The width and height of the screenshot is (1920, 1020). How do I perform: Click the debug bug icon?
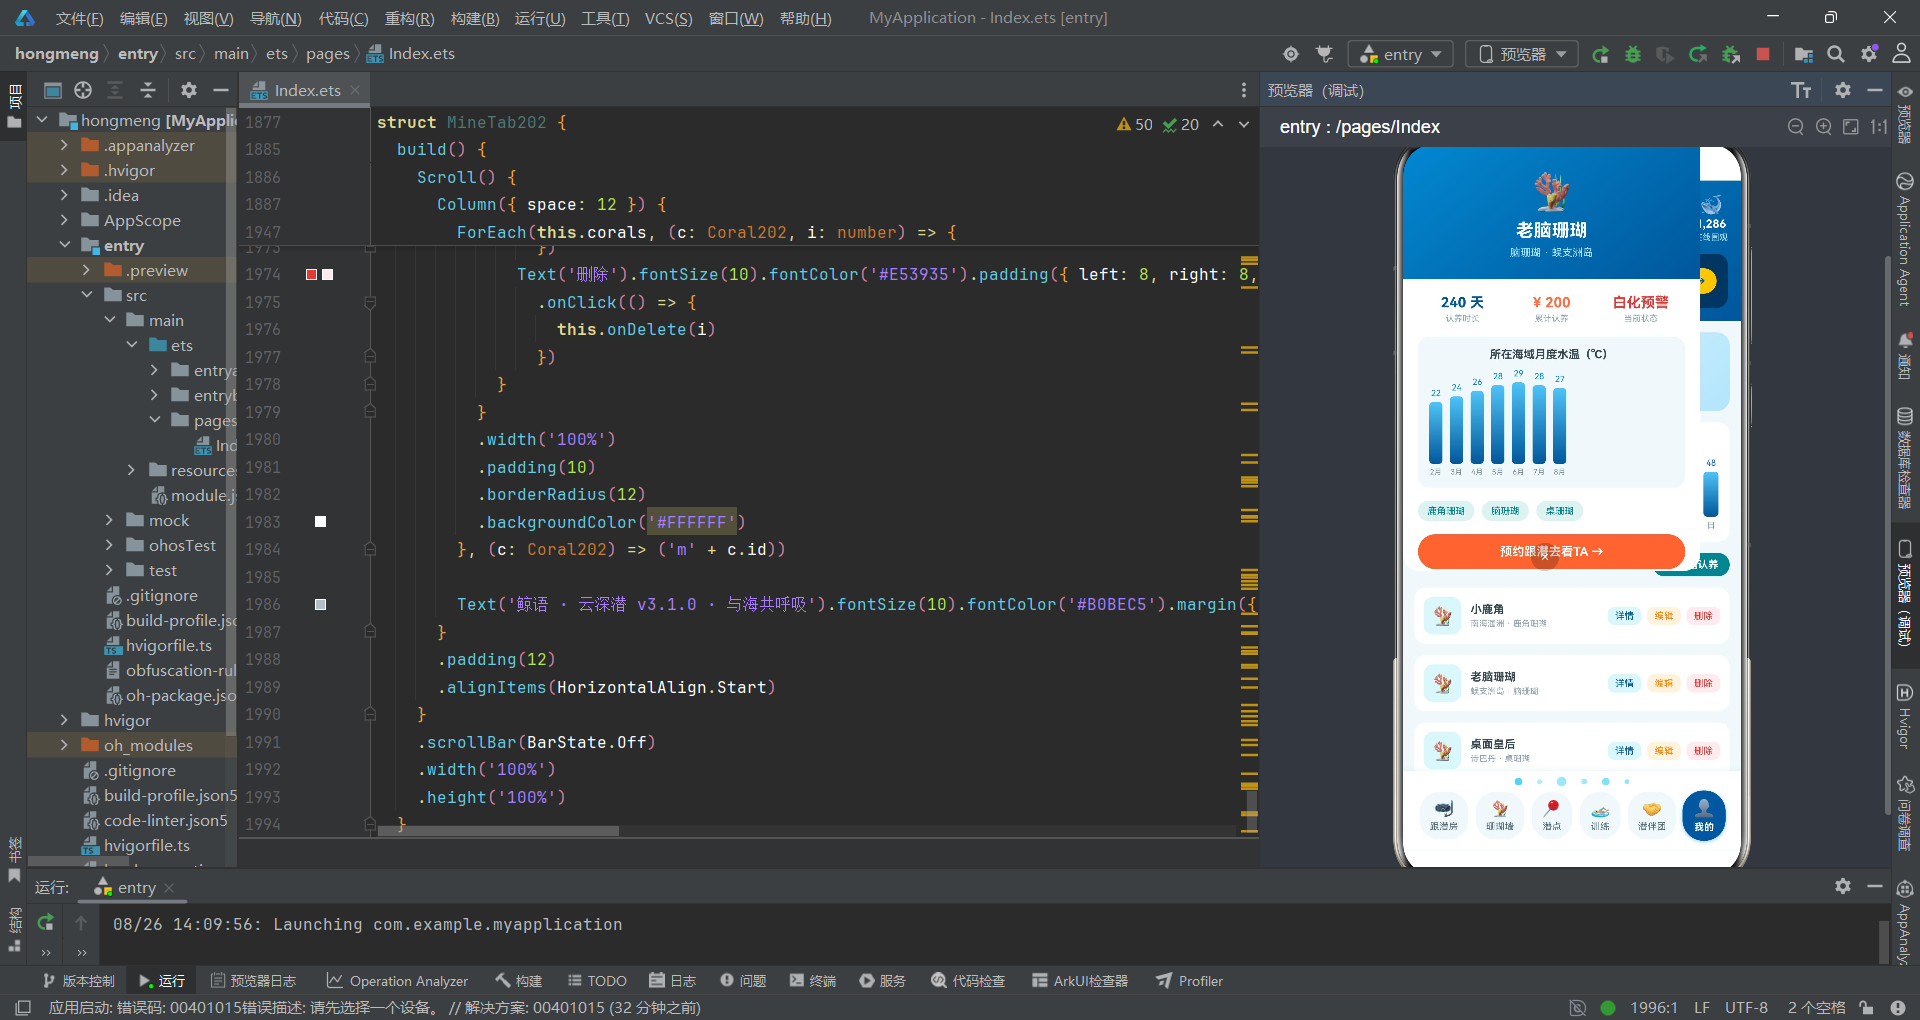pos(1633,54)
